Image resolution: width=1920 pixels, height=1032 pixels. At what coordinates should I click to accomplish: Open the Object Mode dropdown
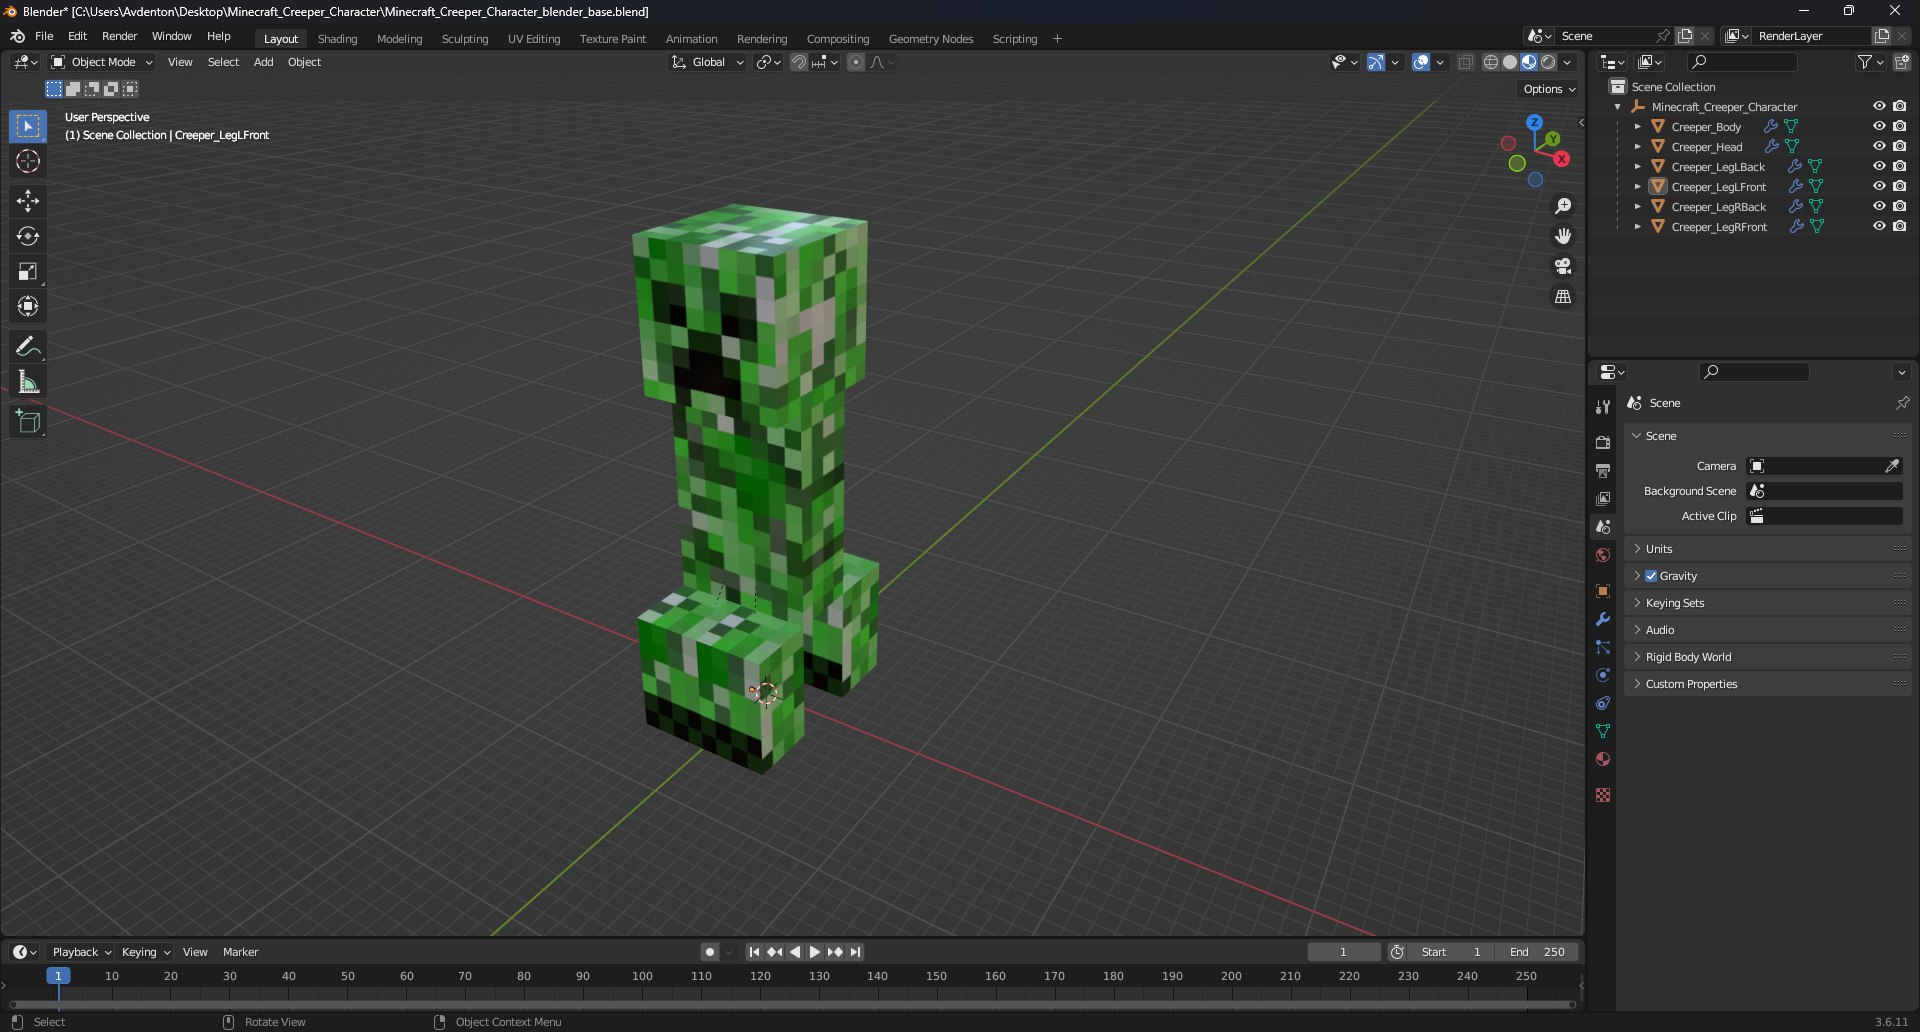tap(102, 62)
